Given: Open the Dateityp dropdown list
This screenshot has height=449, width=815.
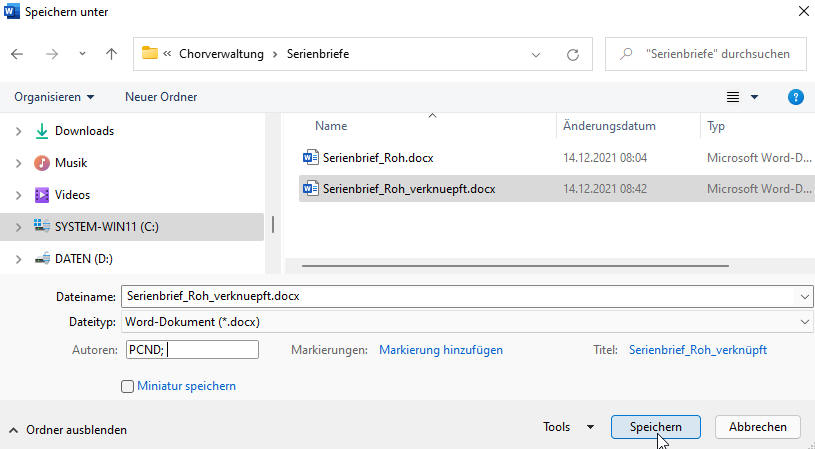Looking at the screenshot, I should point(805,322).
